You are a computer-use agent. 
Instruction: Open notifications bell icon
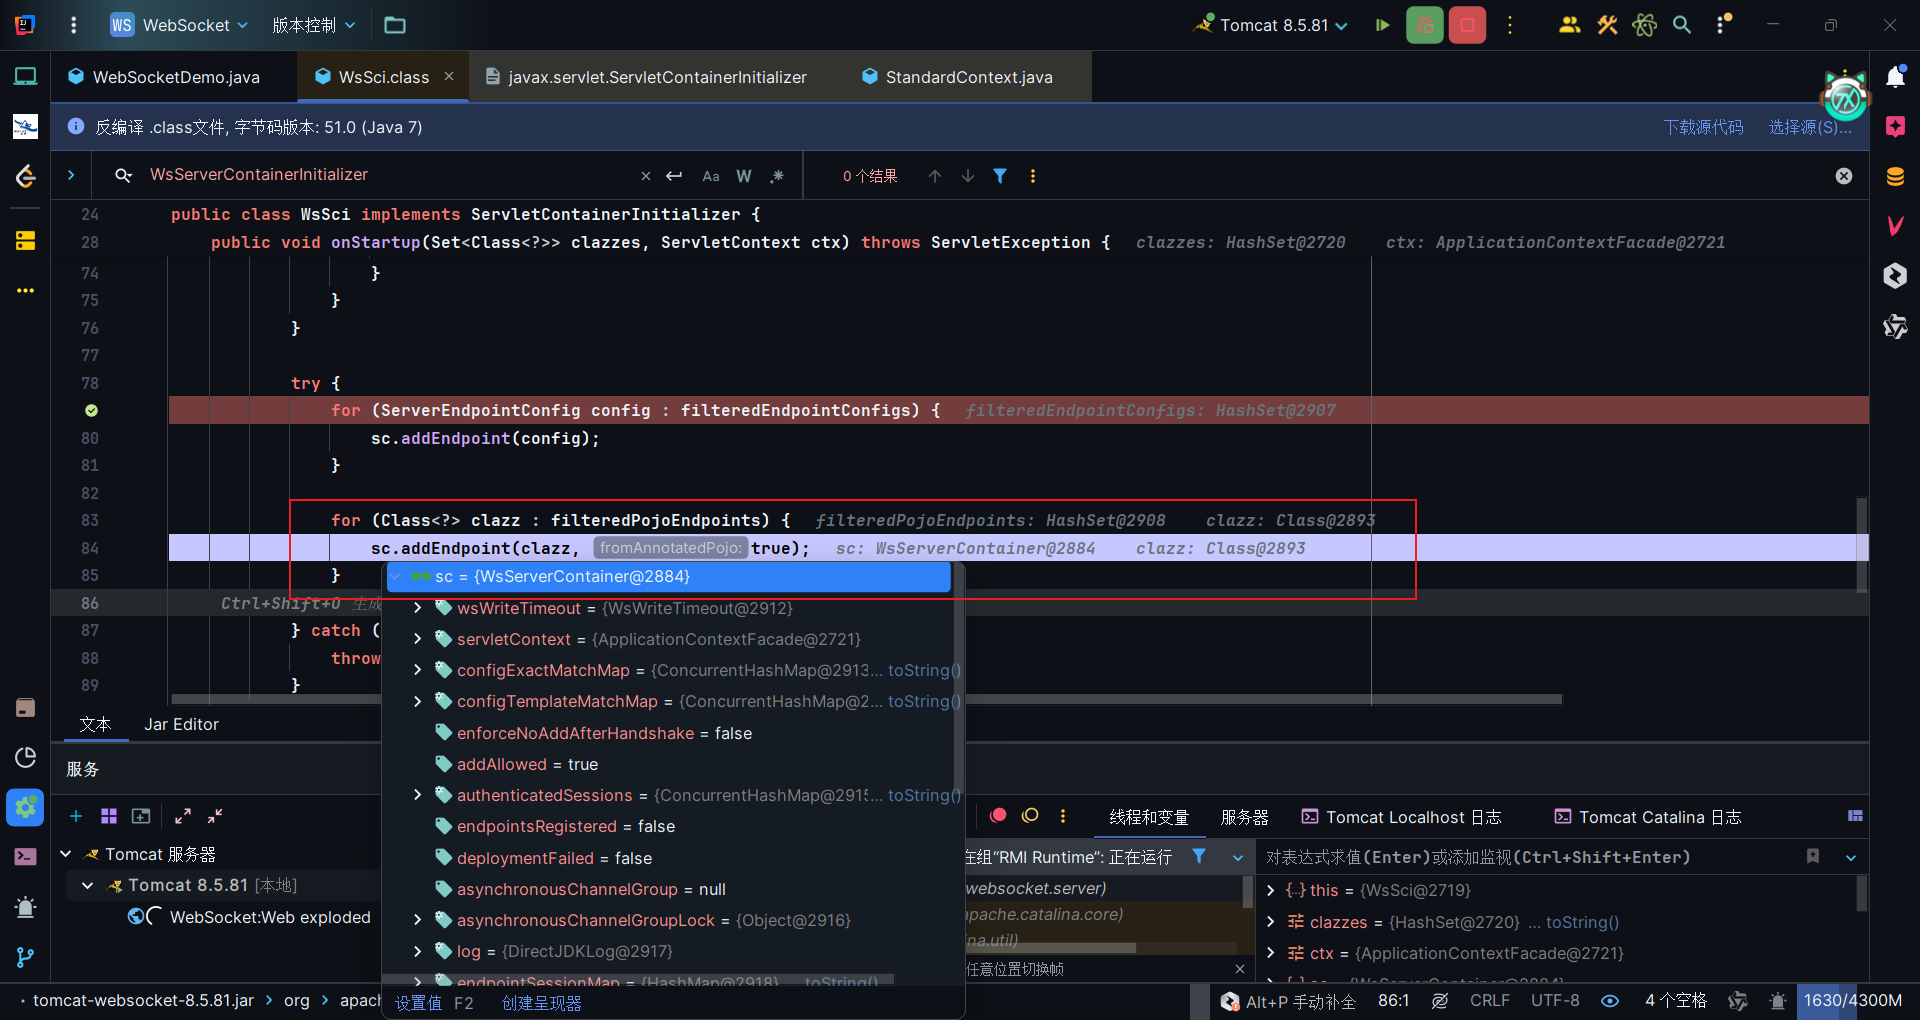[x=1895, y=77]
